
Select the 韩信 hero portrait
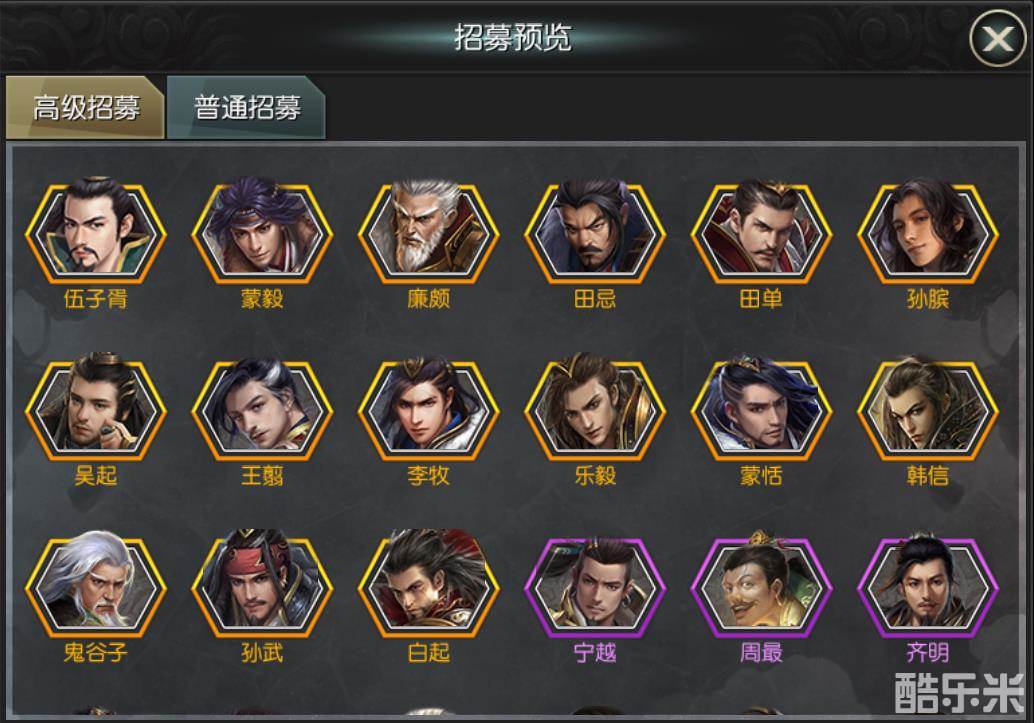tap(927, 407)
